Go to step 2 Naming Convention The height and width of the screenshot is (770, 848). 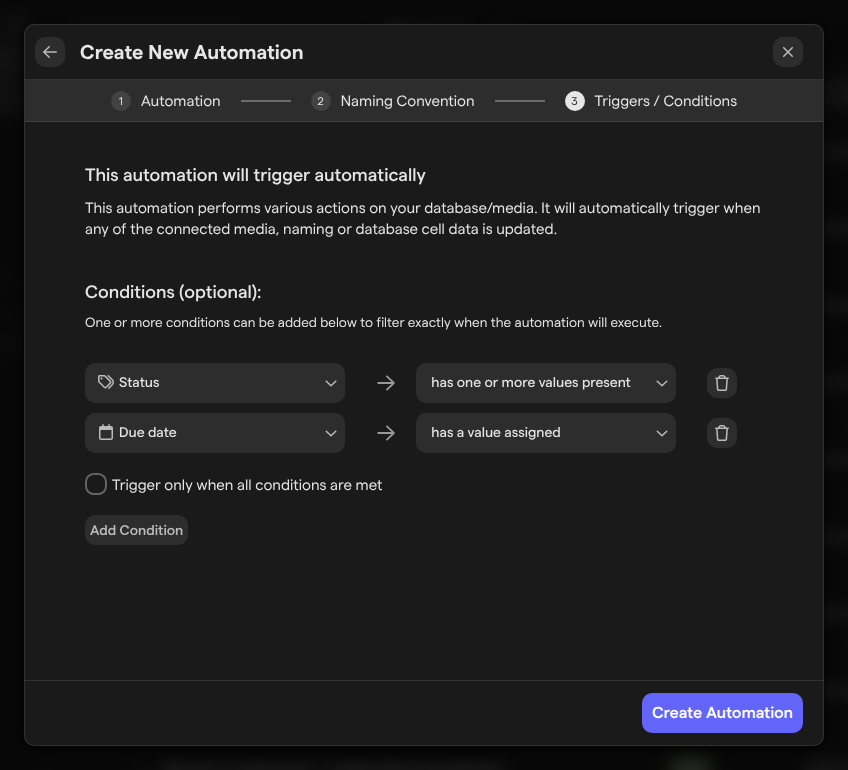point(393,101)
